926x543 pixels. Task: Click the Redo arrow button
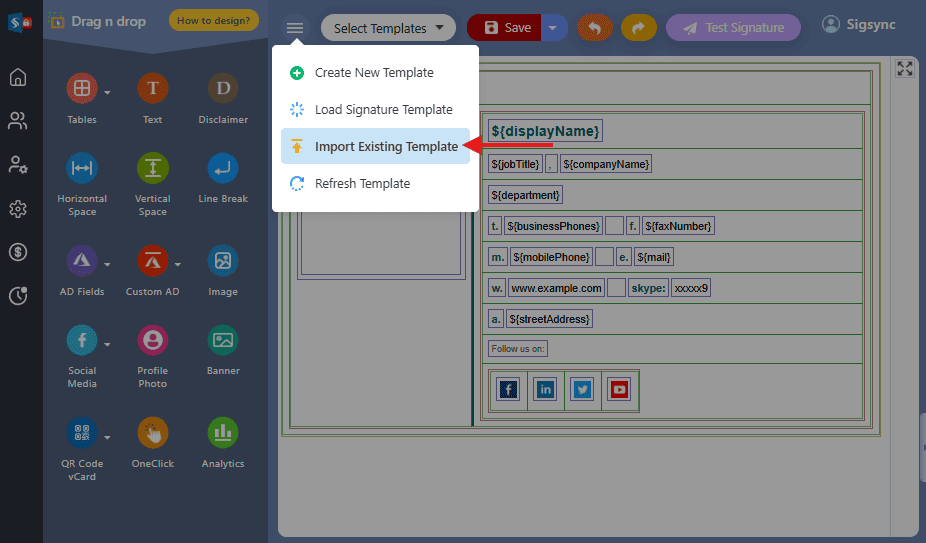pyautogui.click(x=638, y=28)
